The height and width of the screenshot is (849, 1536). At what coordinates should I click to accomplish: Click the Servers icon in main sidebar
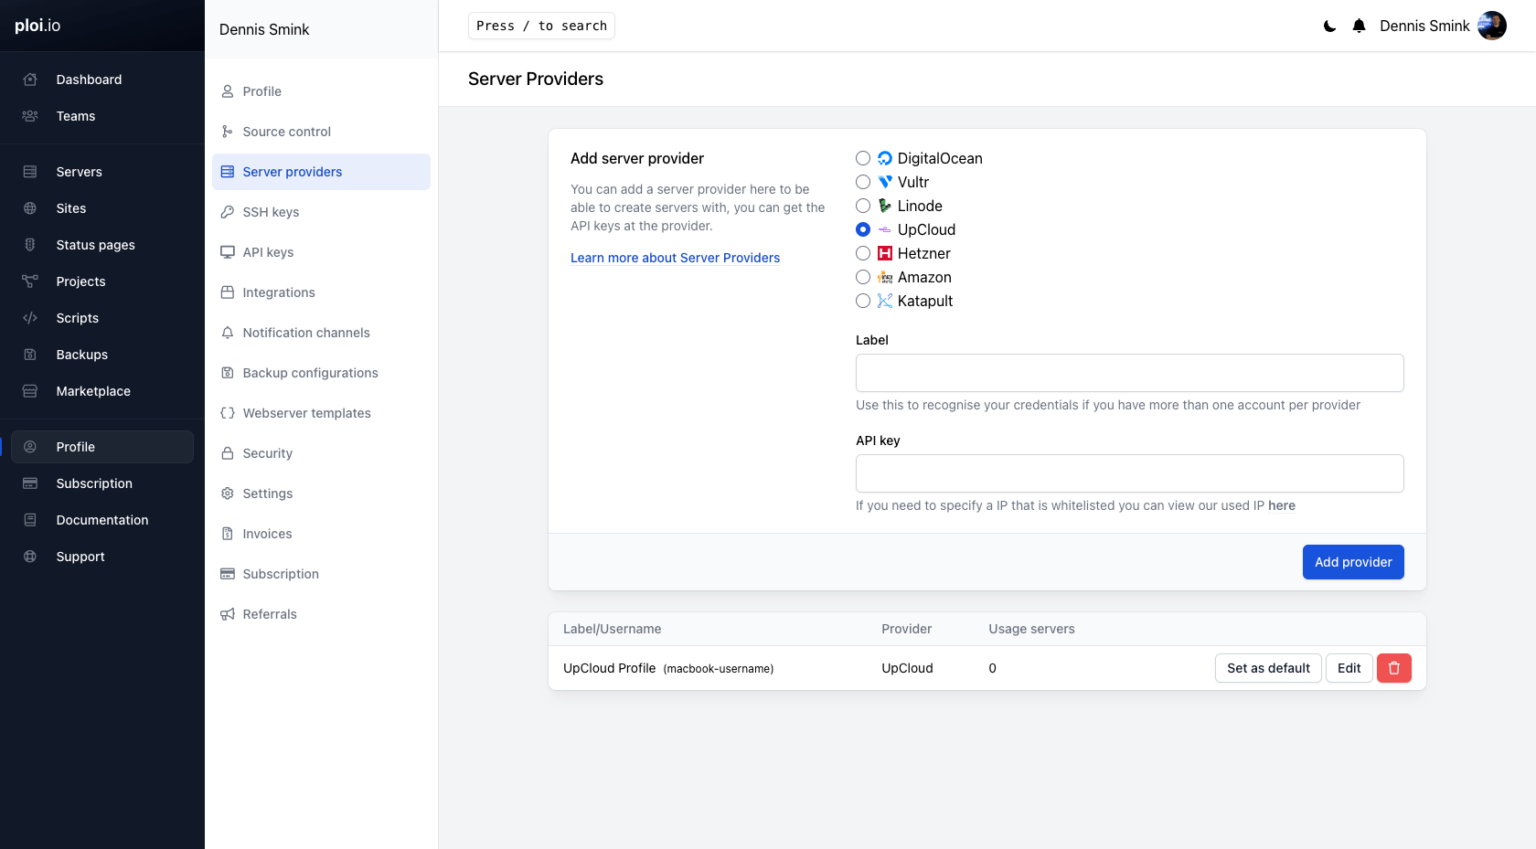[30, 172]
